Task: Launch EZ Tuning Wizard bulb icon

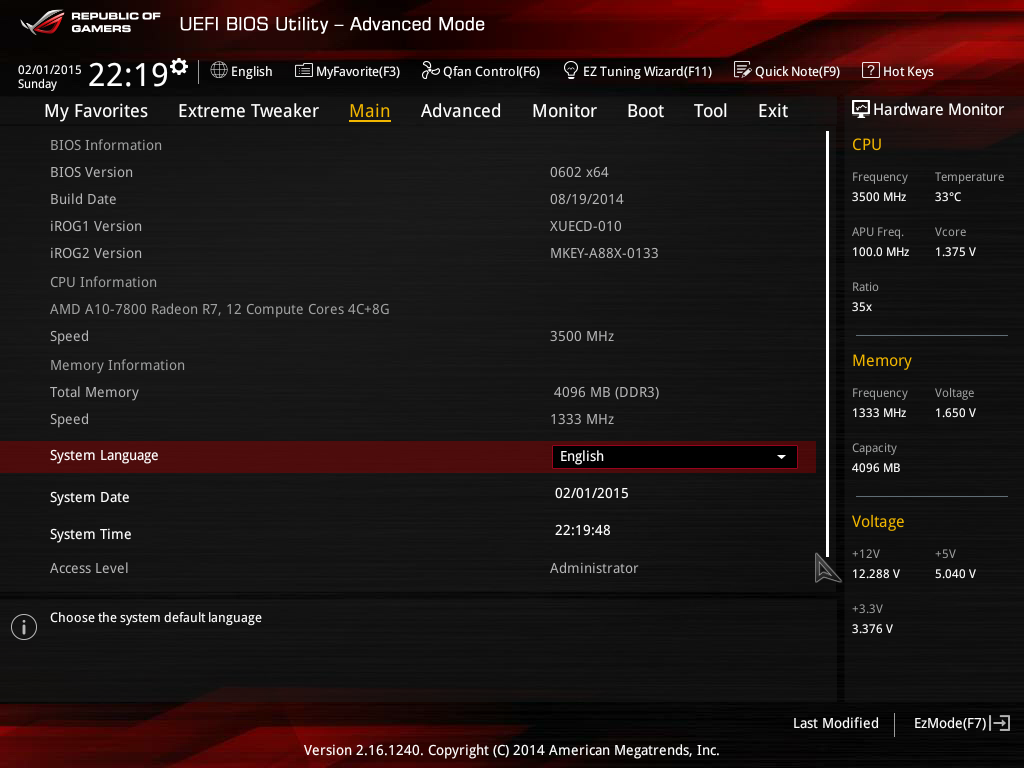Action: (x=570, y=70)
